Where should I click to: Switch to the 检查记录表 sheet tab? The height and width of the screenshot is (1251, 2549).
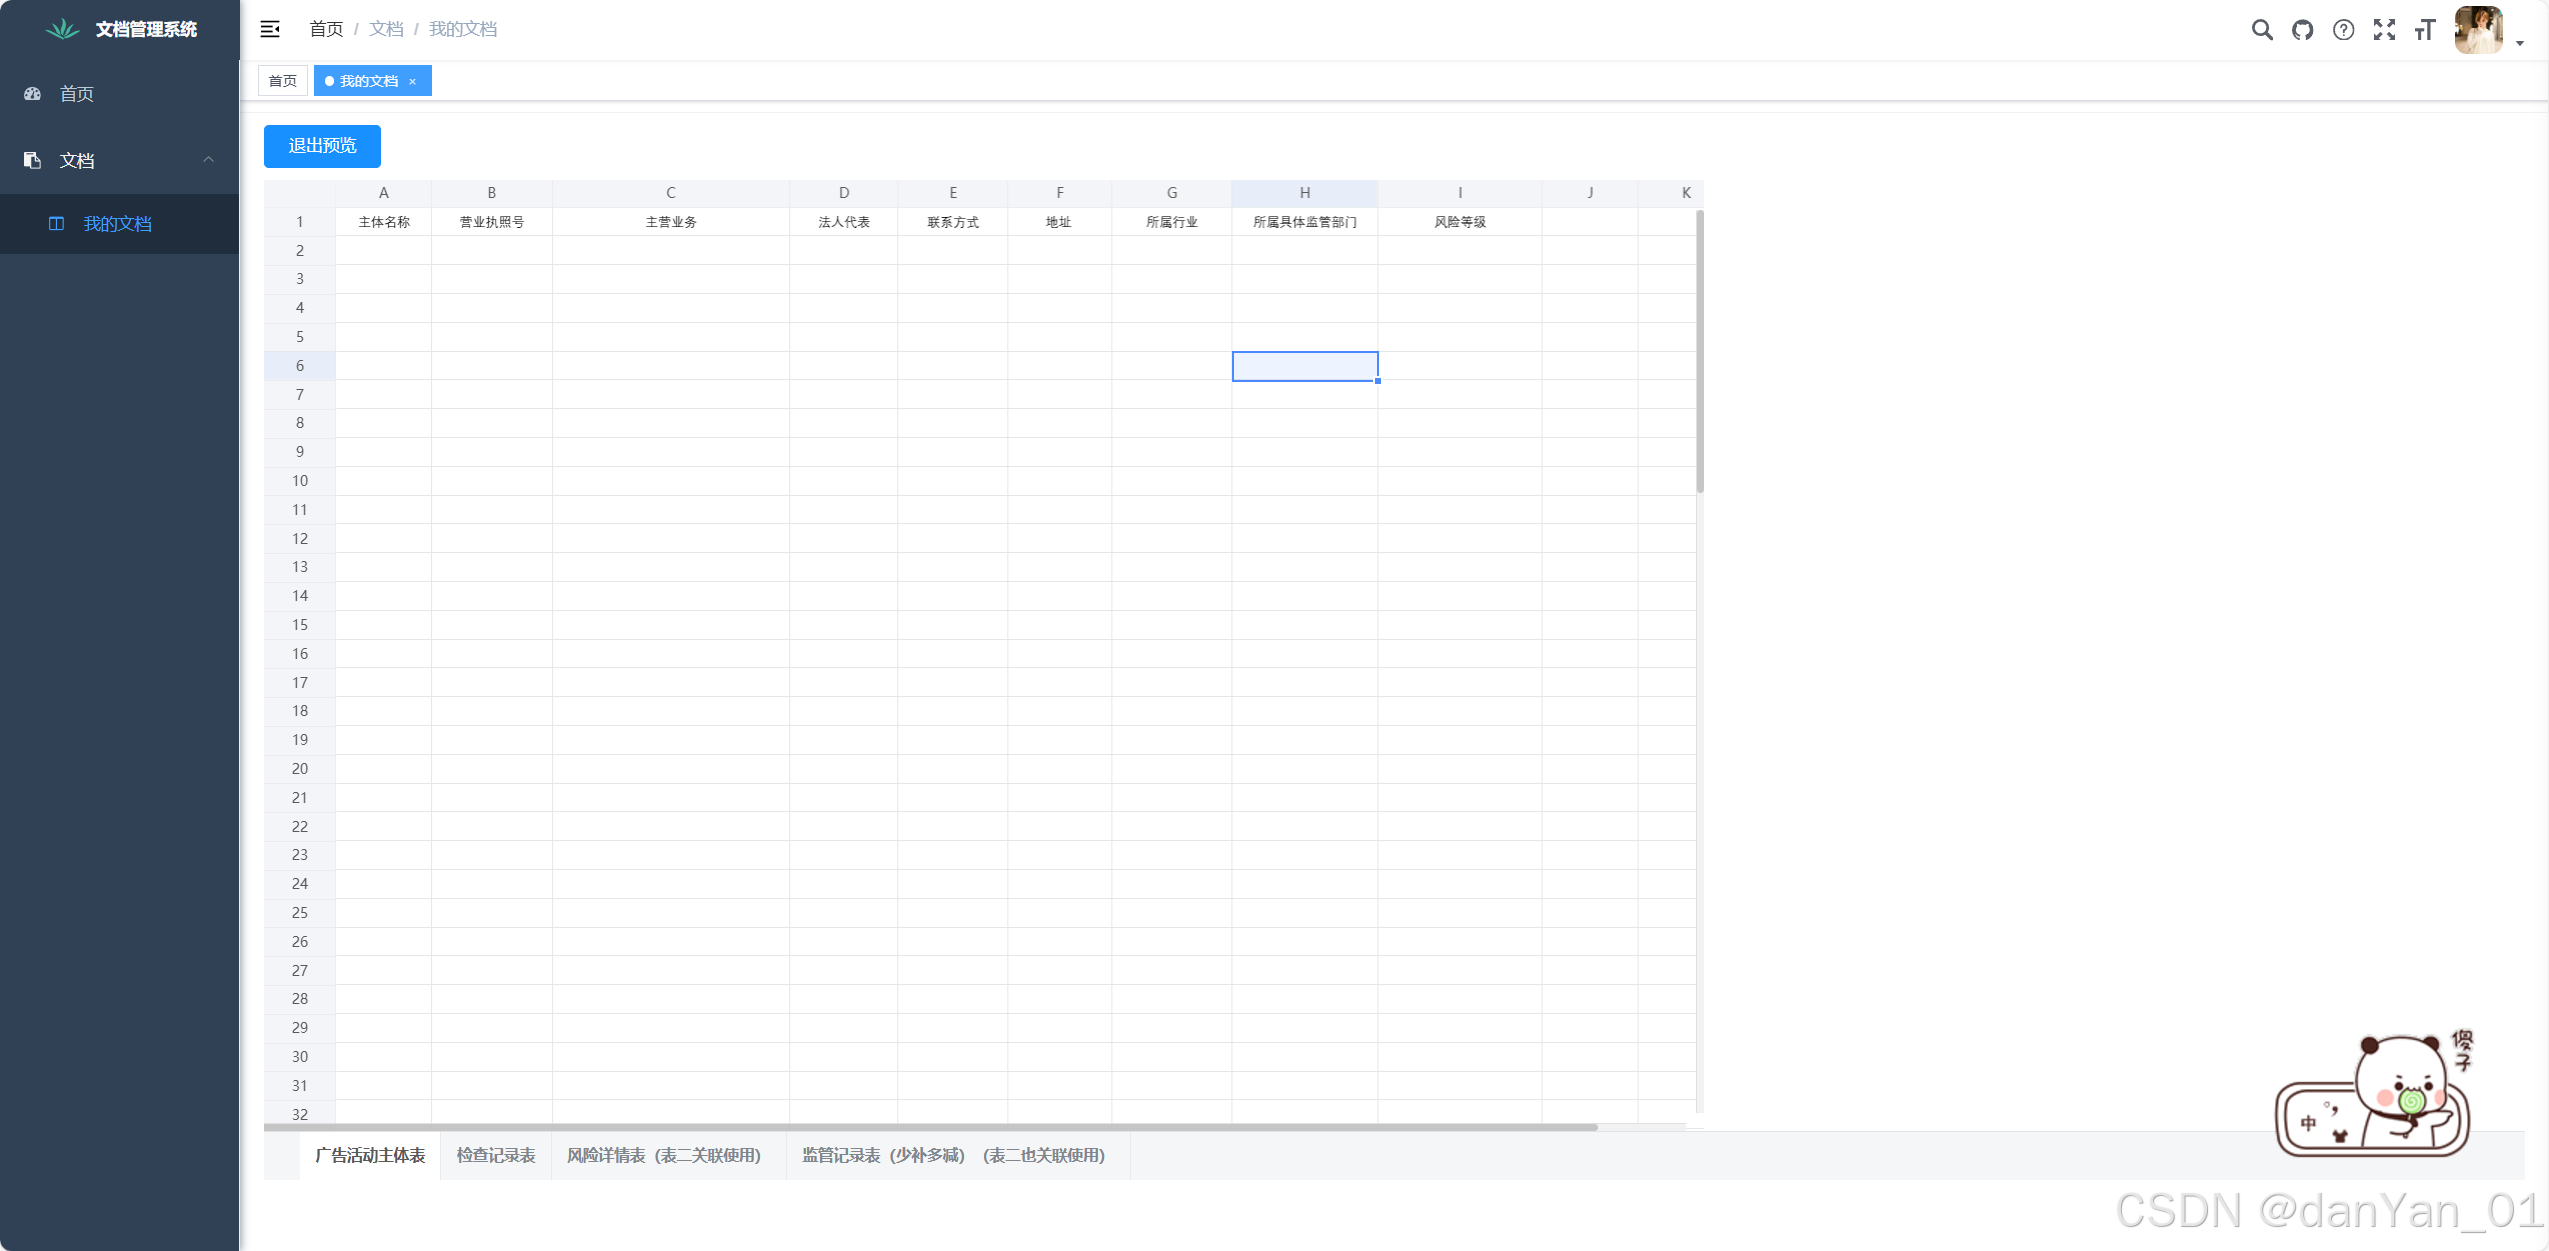pyautogui.click(x=496, y=1156)
